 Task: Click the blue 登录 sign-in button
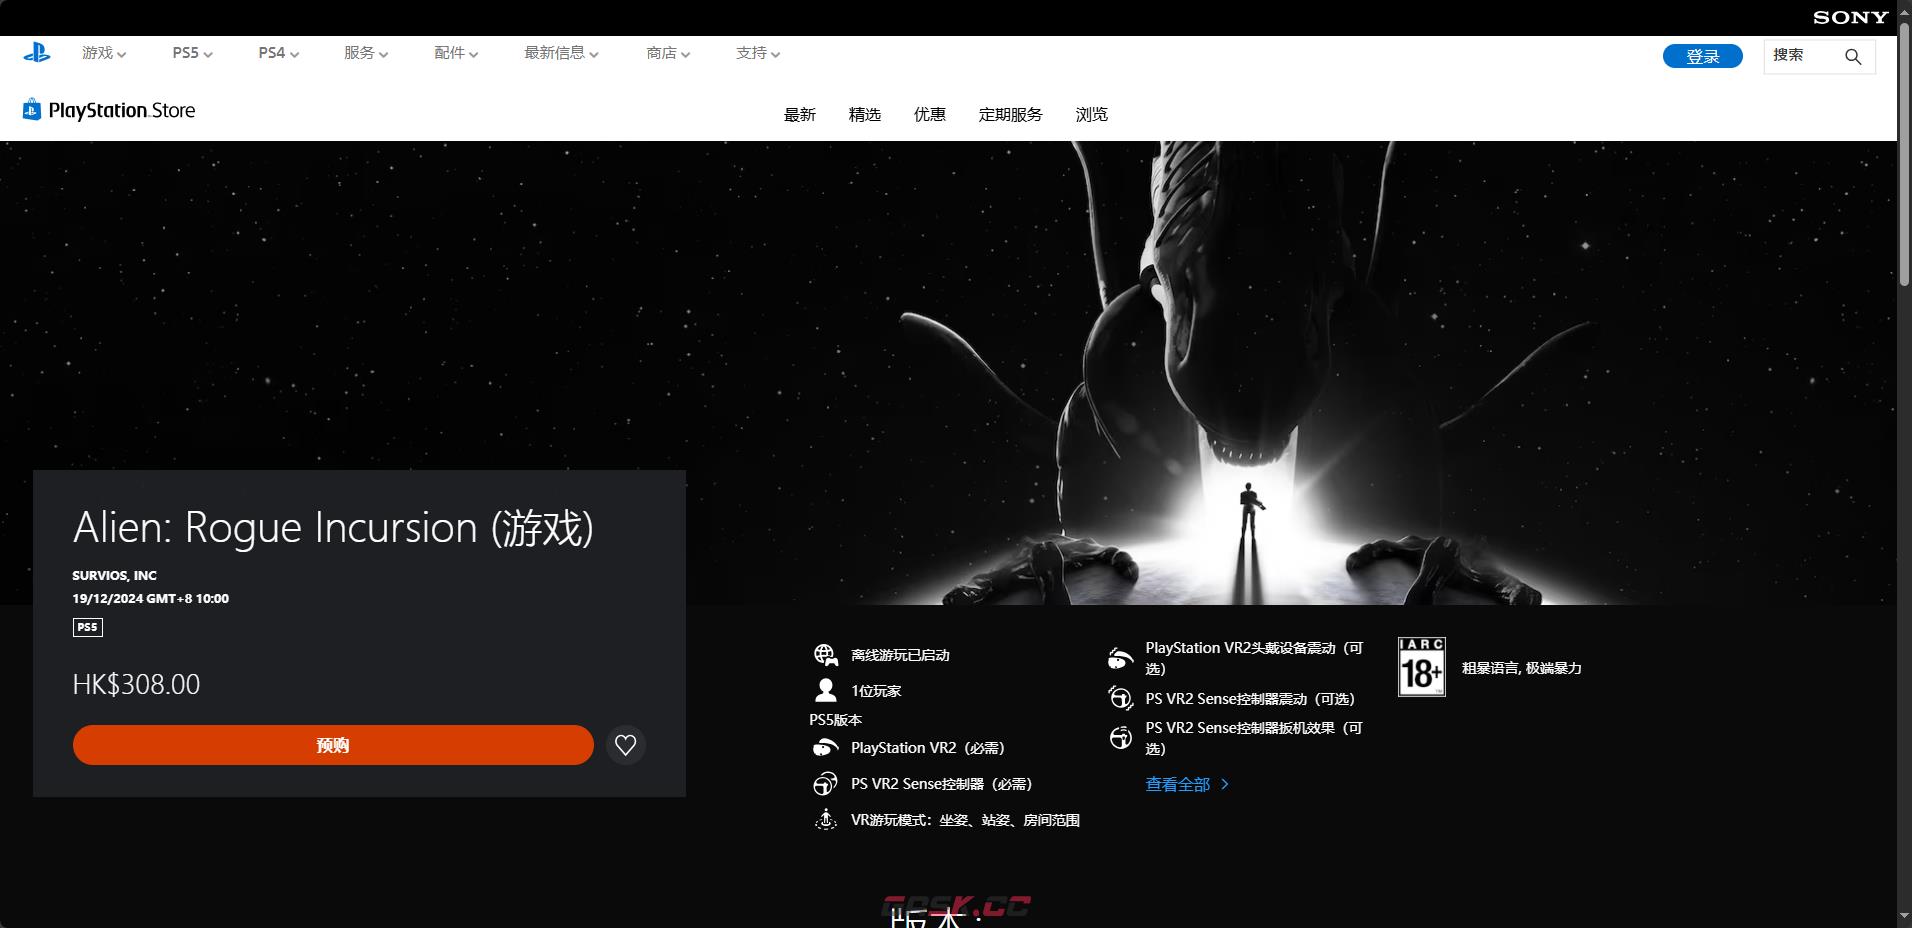point(1702,57)
